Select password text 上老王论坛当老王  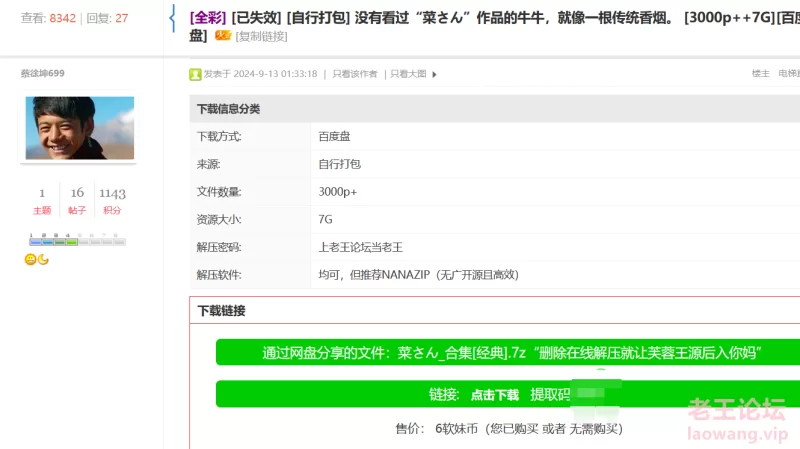(x=361, y=247)
